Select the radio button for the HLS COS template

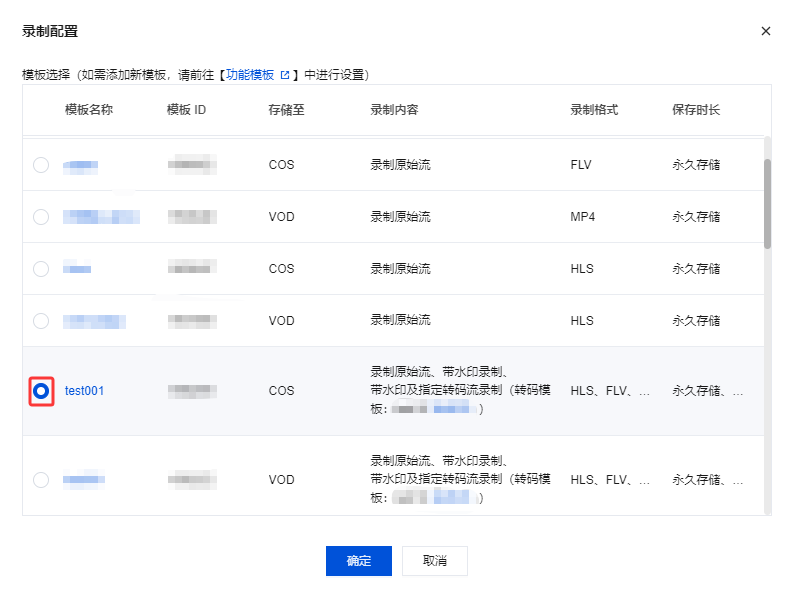tap(41, 269)
